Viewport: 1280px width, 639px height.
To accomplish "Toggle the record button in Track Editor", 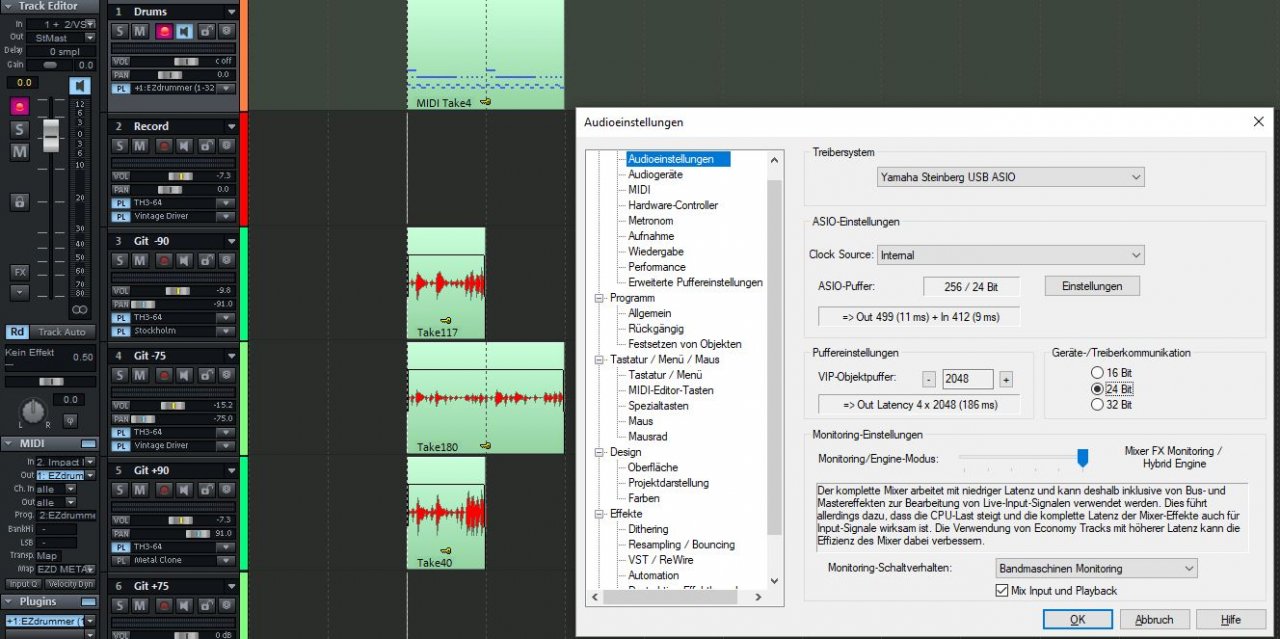I will point(19,106).
